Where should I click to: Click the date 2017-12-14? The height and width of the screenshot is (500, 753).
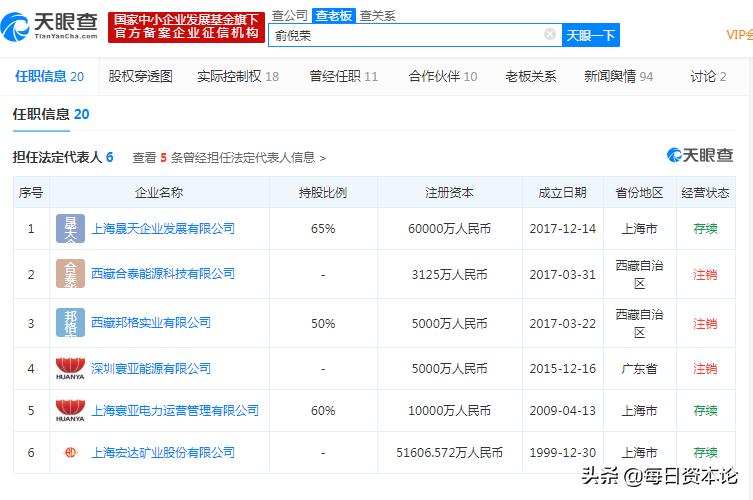point(562,229)
